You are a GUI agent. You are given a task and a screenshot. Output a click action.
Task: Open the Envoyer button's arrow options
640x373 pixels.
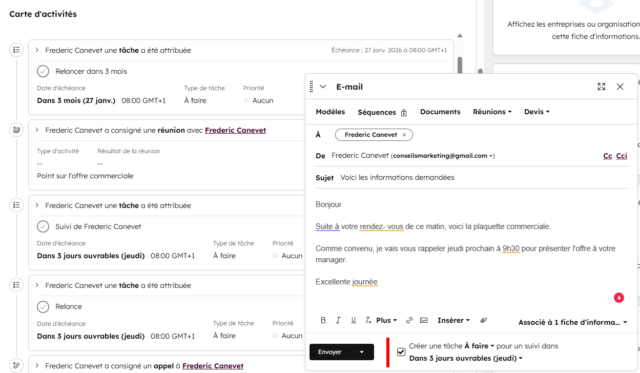[362, 352]
